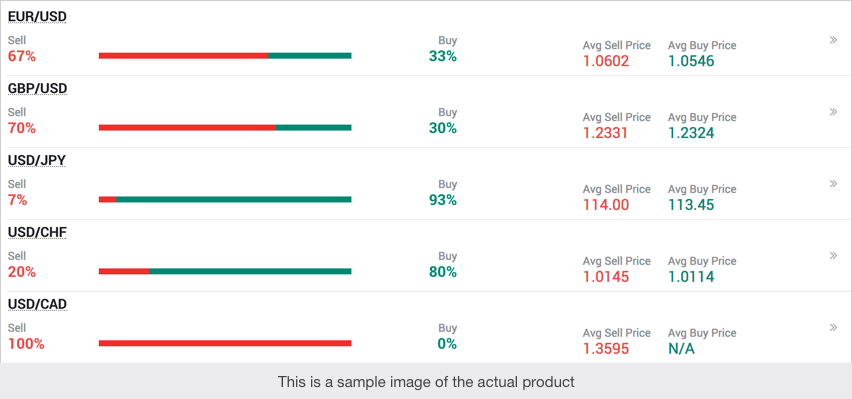The image size is (852, 399).
Task: Expand the USD/CHF row double-chevron
Action: [833, 255]
